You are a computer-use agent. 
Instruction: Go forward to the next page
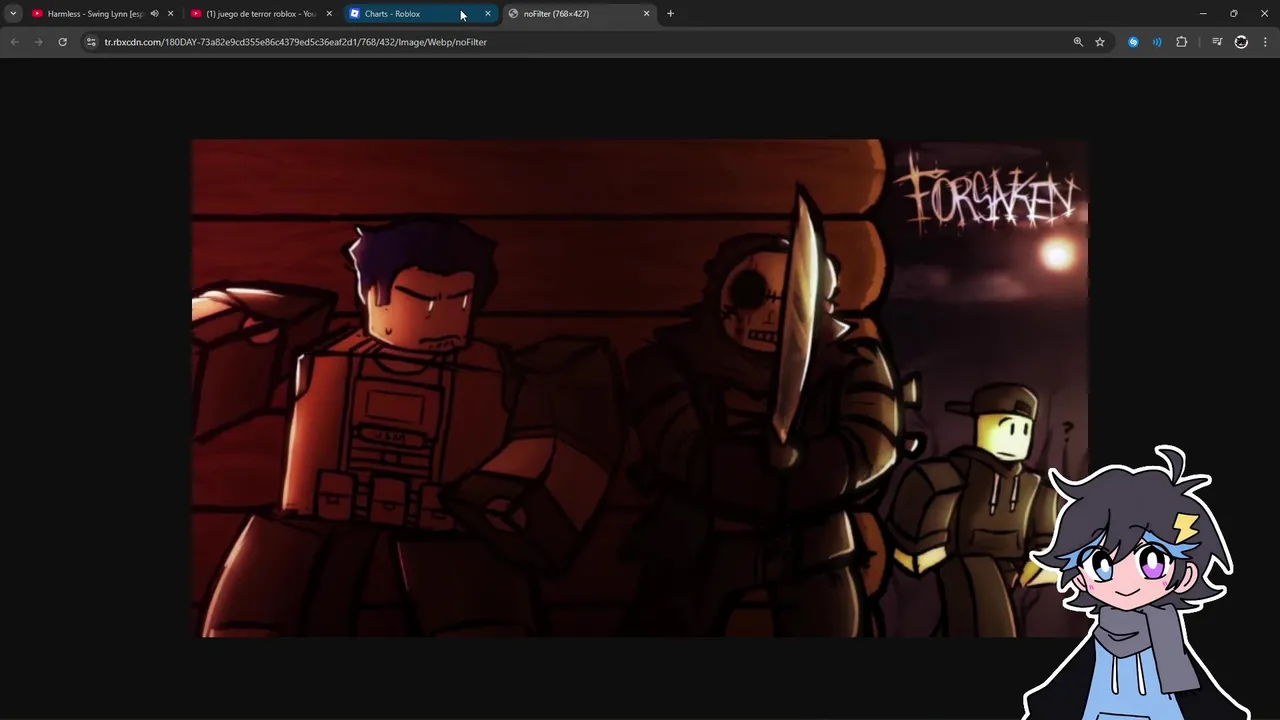pyautogui.click(x=38, y=42)
